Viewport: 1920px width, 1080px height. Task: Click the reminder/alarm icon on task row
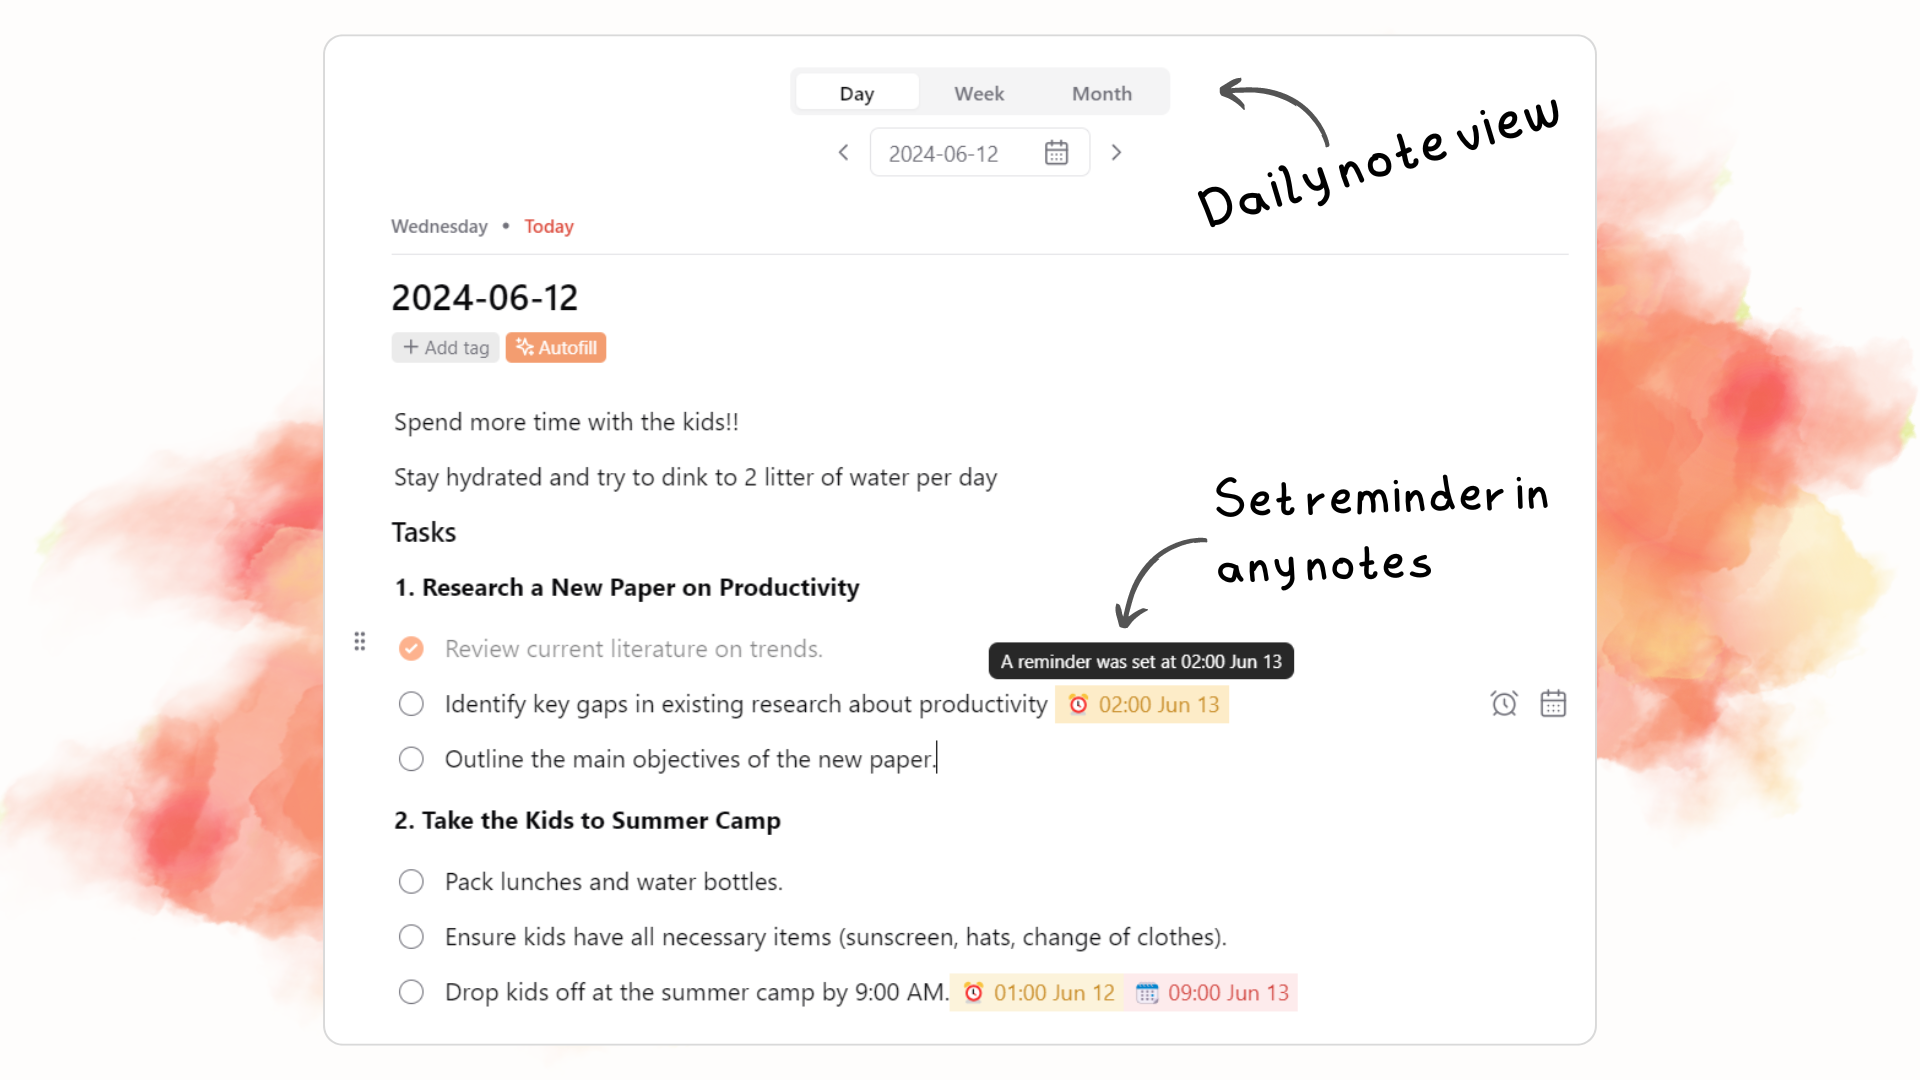click(x=1503, y=704)
